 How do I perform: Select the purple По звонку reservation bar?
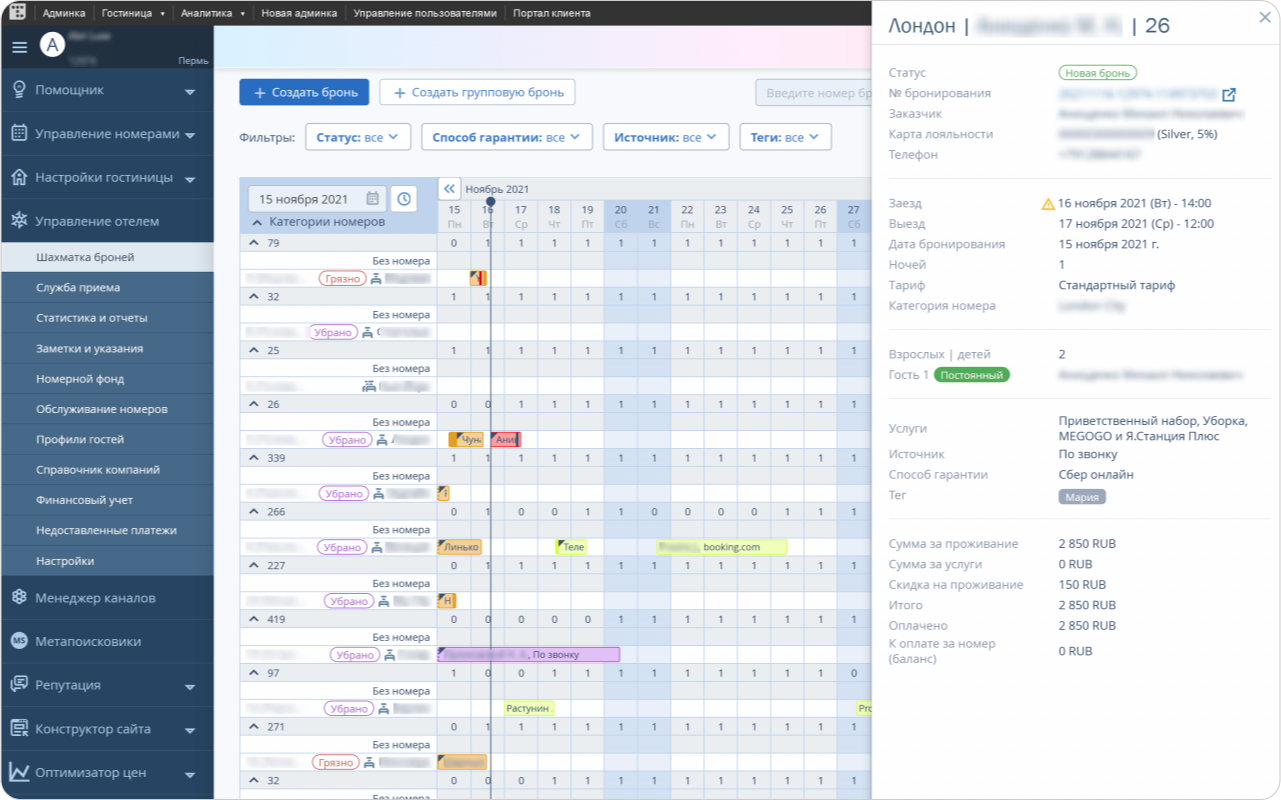tap(528, 655)
